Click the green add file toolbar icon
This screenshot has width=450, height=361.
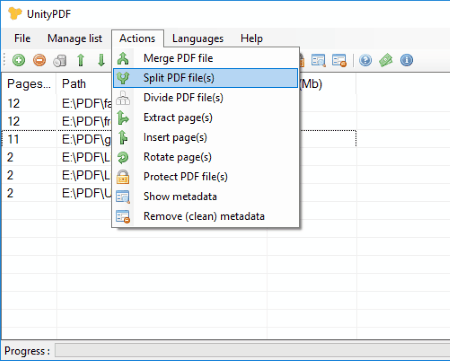[19, 60]
